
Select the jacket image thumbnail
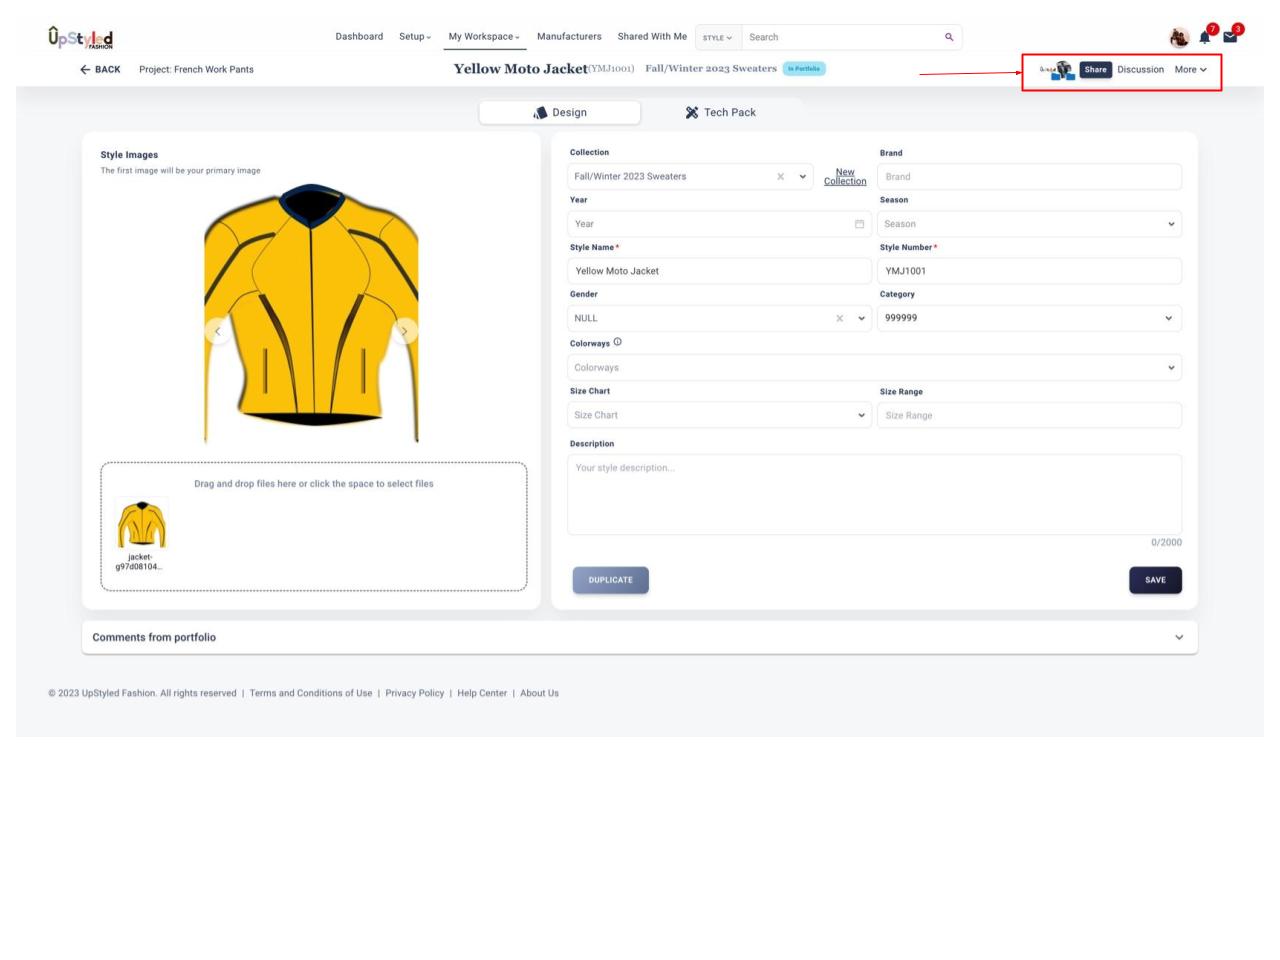141,525
